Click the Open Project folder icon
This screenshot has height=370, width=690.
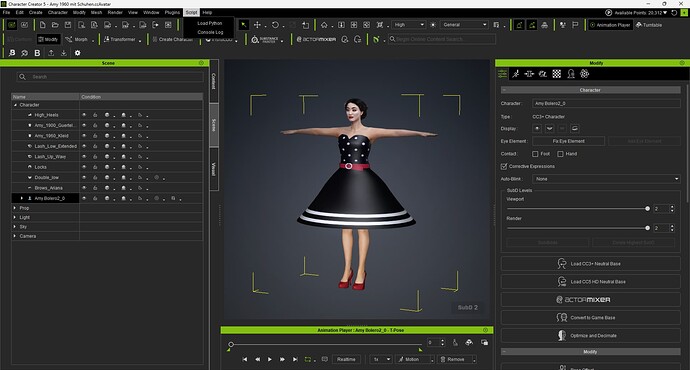tap(55, 25)
